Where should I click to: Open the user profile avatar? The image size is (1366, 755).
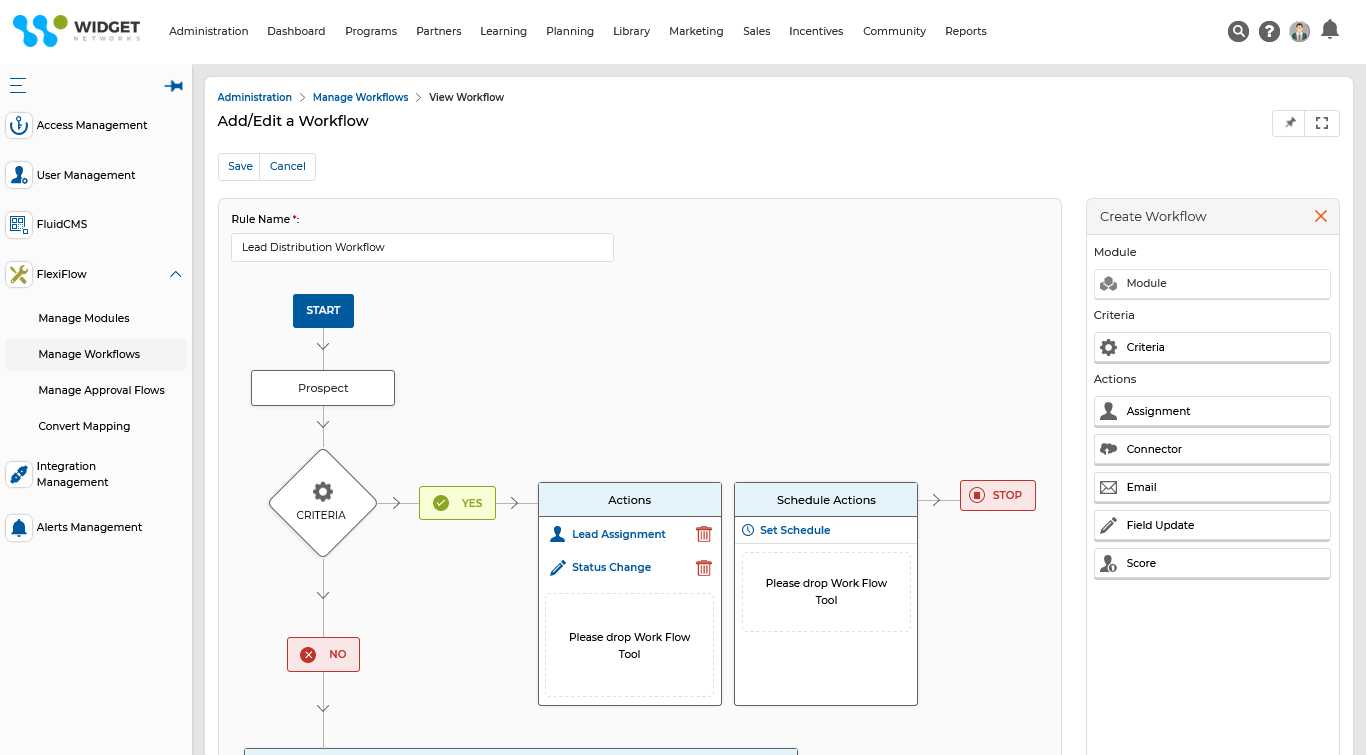tap(1299, 30)
